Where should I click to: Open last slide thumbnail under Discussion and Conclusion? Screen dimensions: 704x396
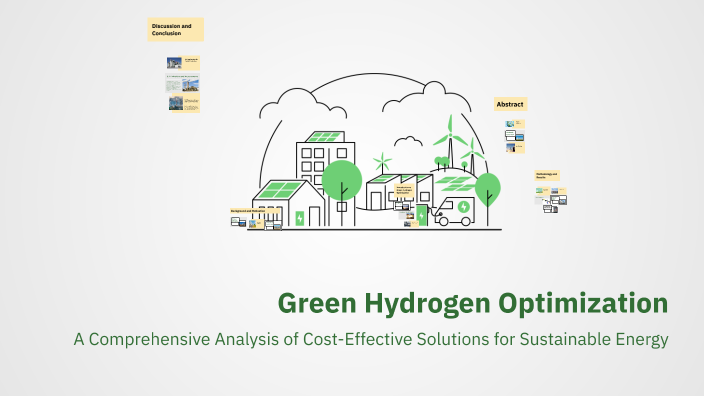(x=184, y=103)
